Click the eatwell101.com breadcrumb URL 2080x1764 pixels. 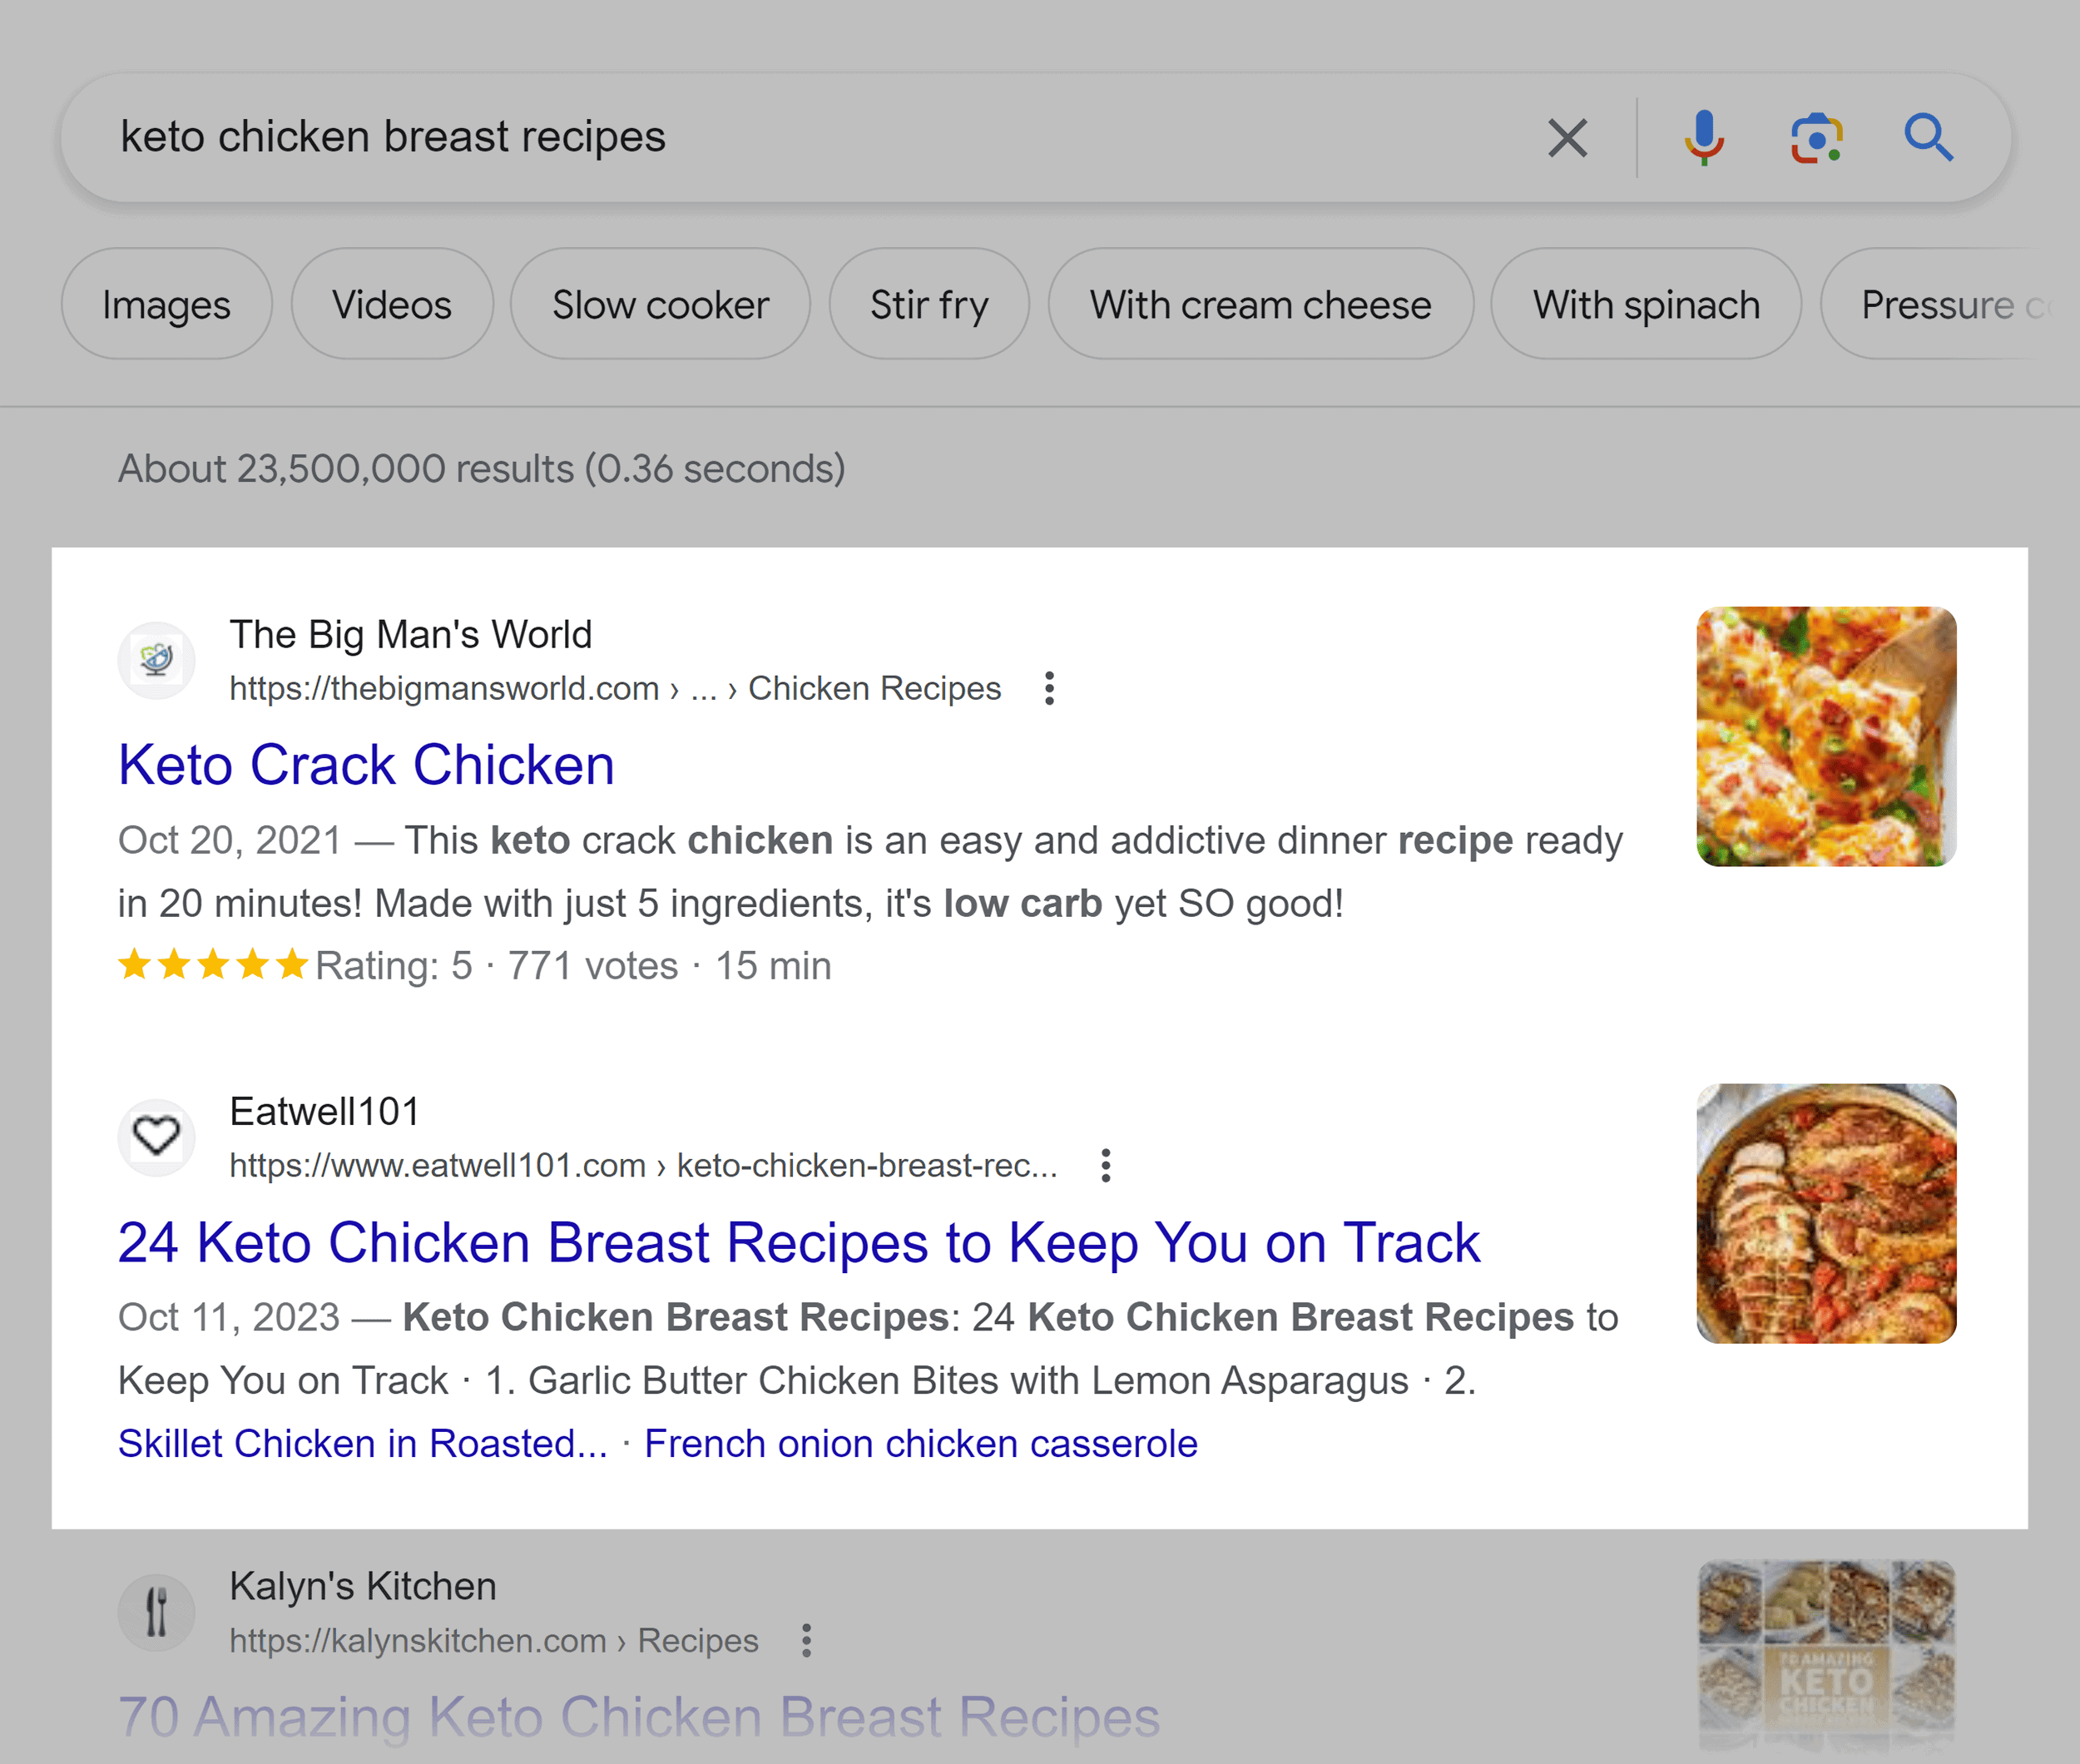[643, 1165]
